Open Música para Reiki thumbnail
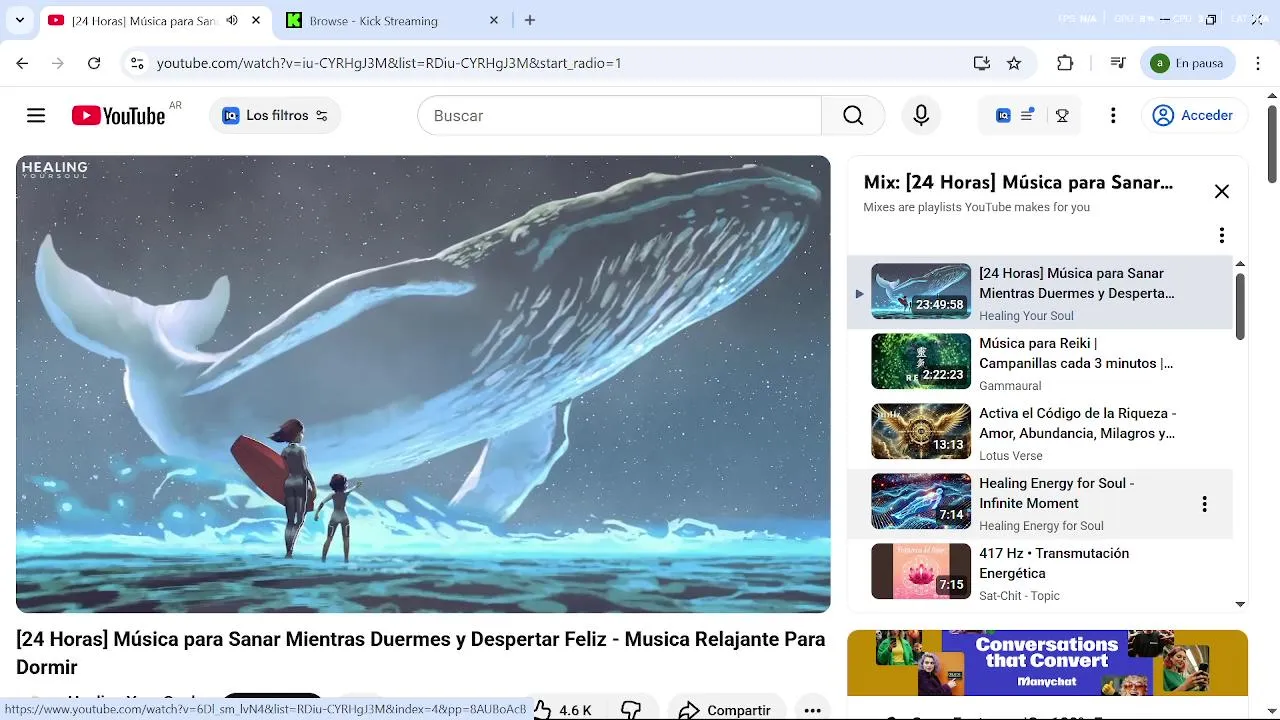 click(921, 361)
